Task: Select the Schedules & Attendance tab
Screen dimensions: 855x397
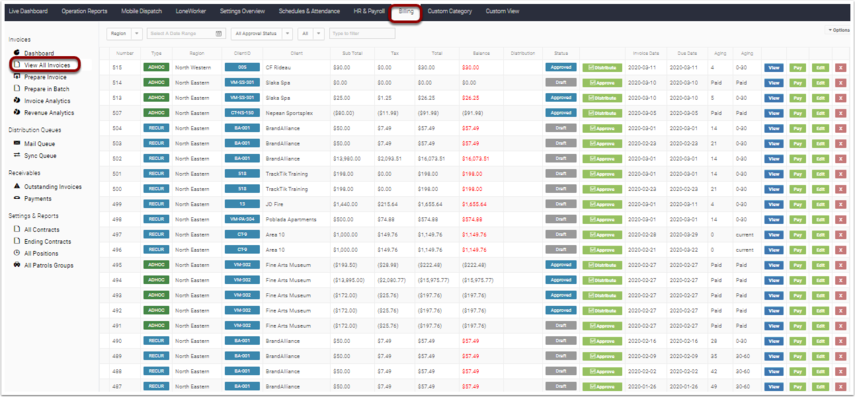Action: (309, 11)
